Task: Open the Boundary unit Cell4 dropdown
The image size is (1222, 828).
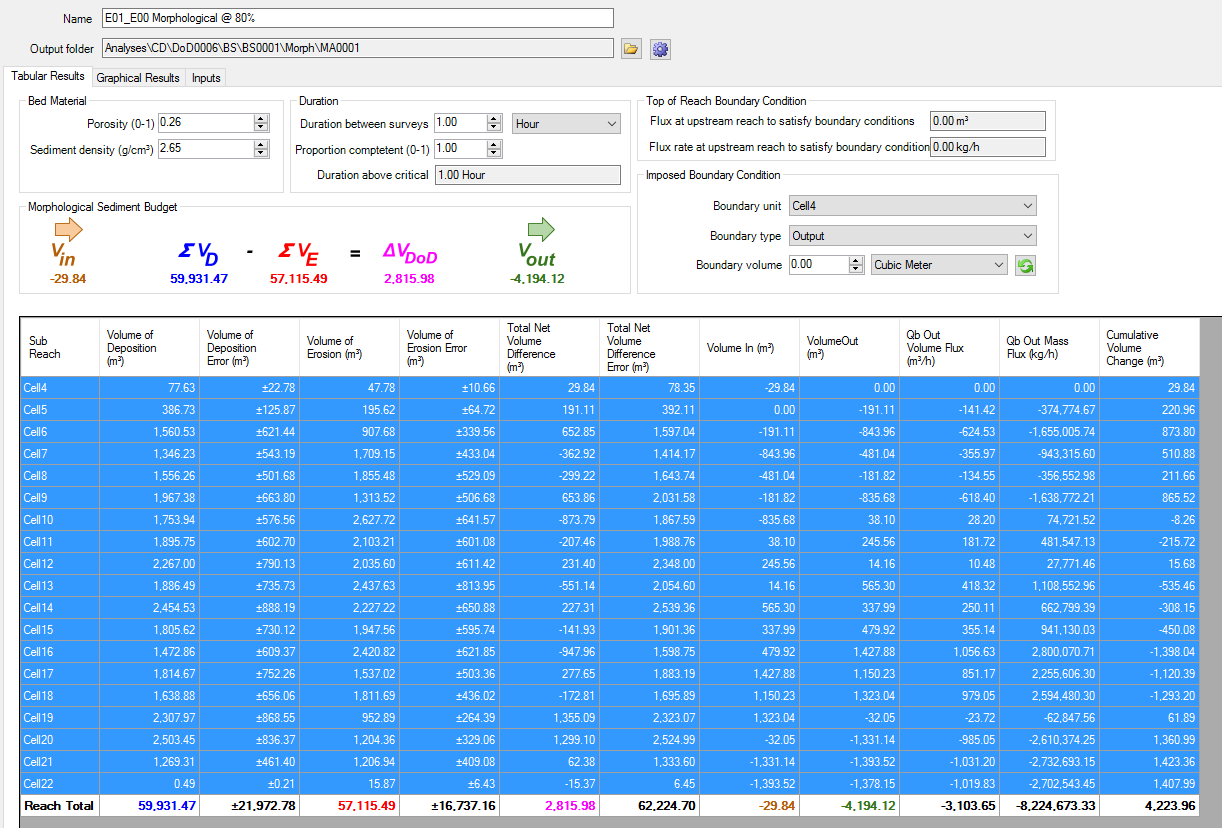Action: point(913,206)
